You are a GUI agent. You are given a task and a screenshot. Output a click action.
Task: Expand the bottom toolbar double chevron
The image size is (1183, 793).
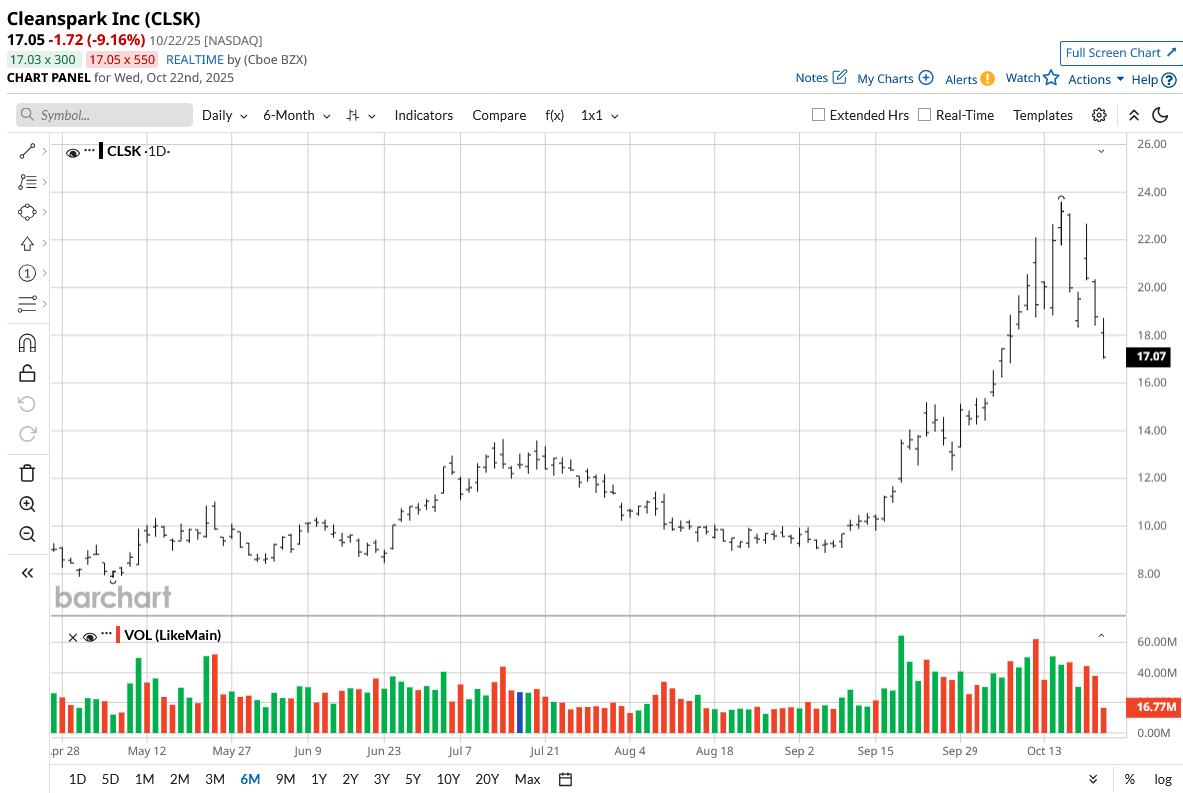[1093, 779]
